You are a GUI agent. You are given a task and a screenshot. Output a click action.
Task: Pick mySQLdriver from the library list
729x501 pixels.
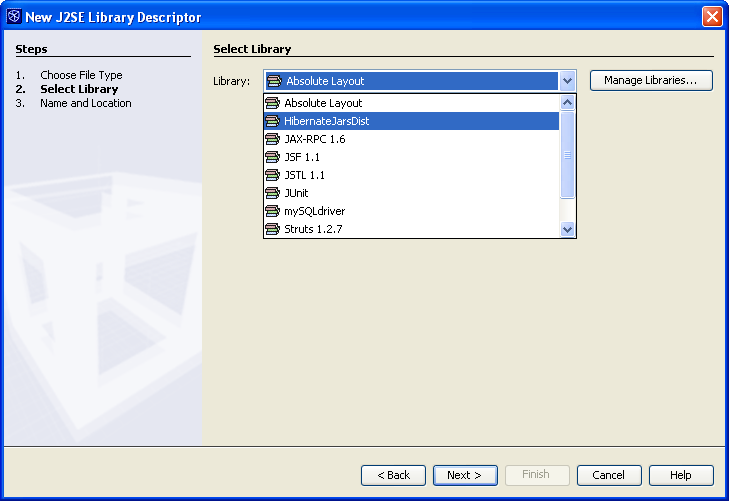411,211
